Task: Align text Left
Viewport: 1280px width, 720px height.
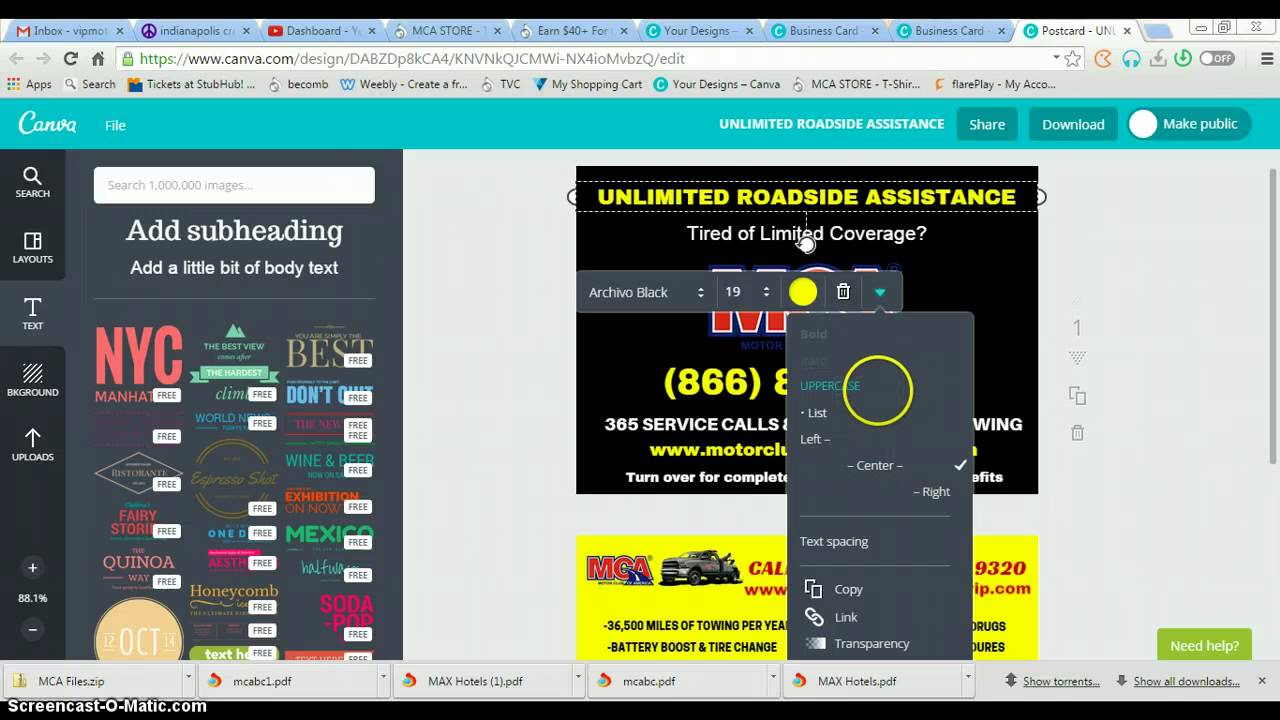Action: [815, 439]
